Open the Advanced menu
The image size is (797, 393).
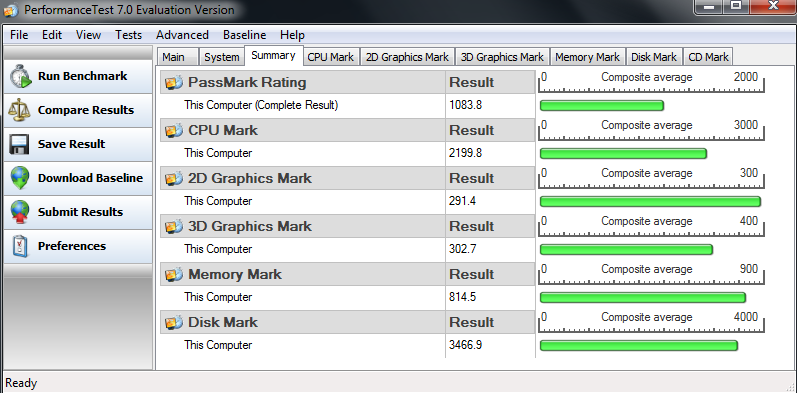pos(182,35)
